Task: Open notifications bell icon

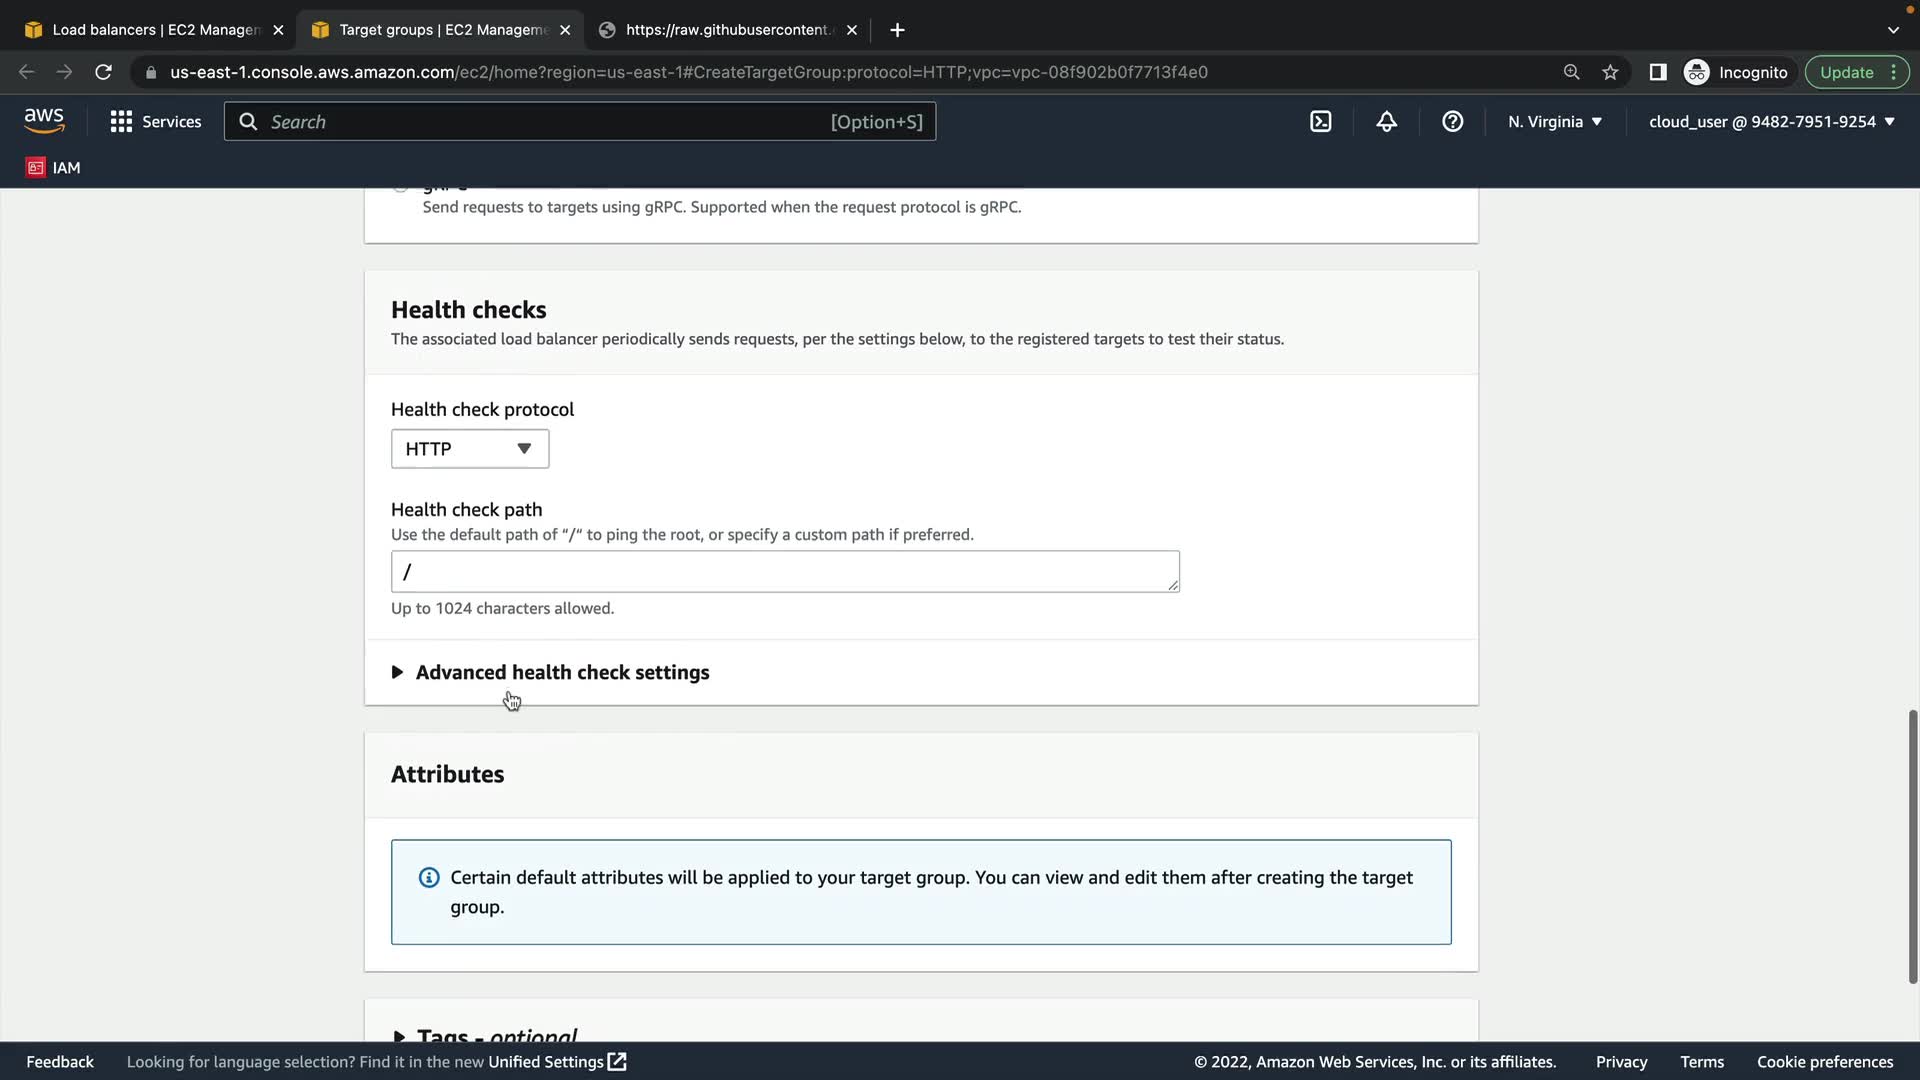Action: click(1386, 122)
